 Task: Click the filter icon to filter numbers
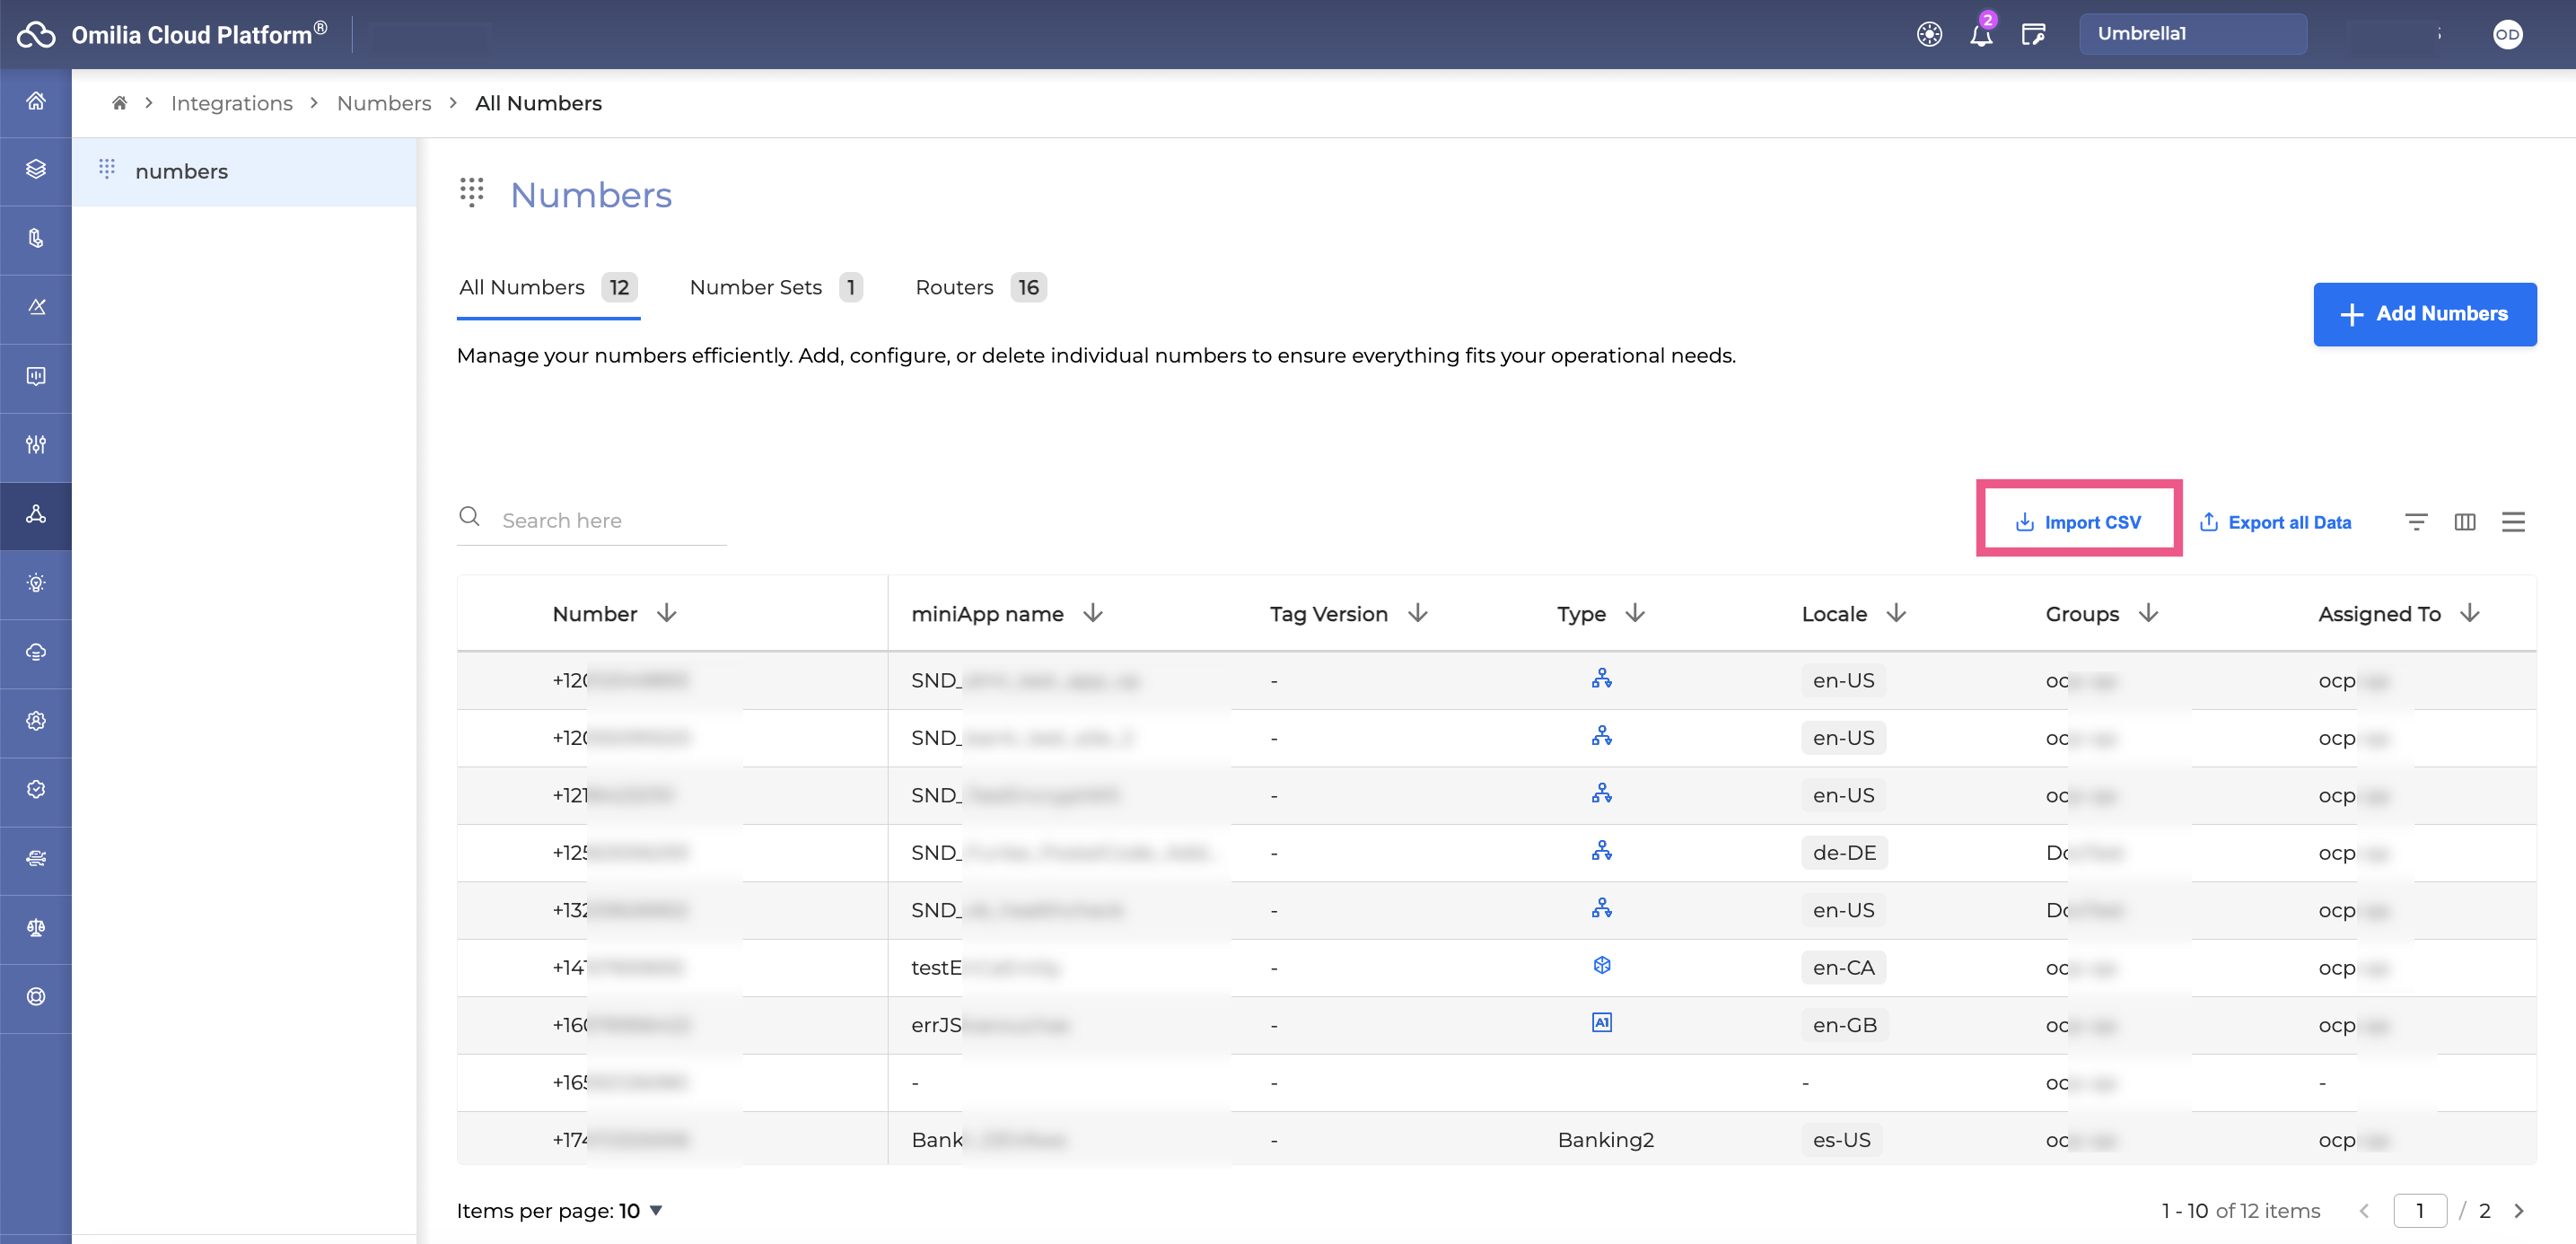(x=2416, y=521)
